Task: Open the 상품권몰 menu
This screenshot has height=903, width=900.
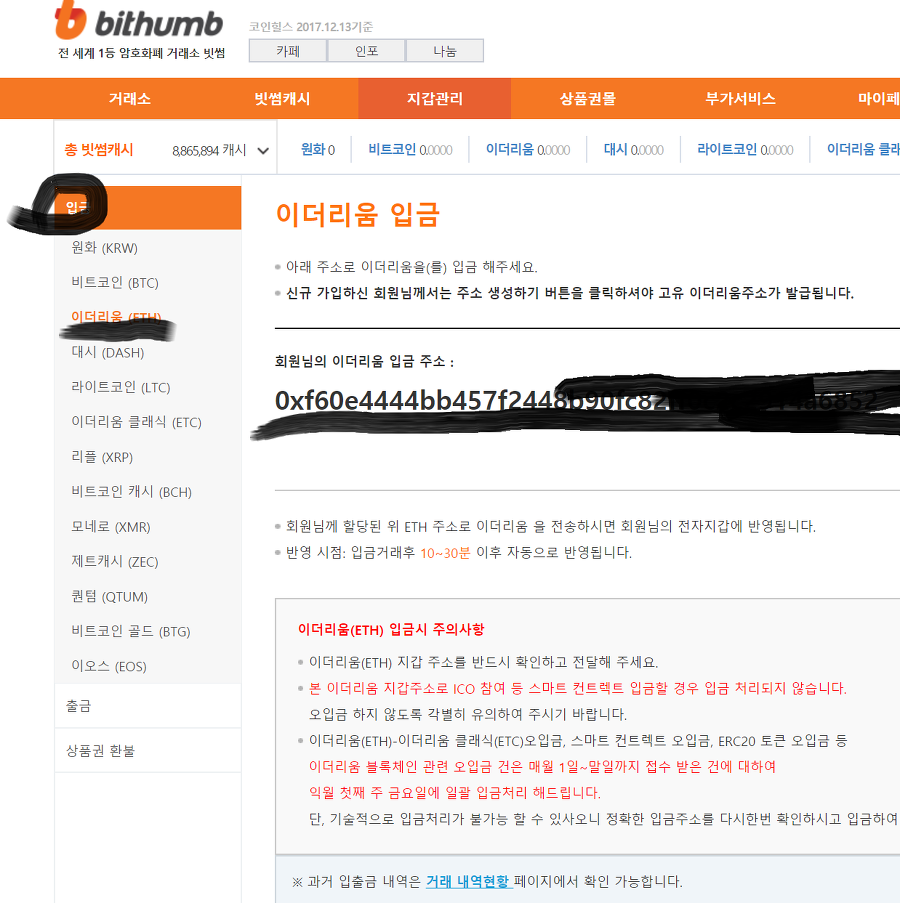Action: click(586, 98)
